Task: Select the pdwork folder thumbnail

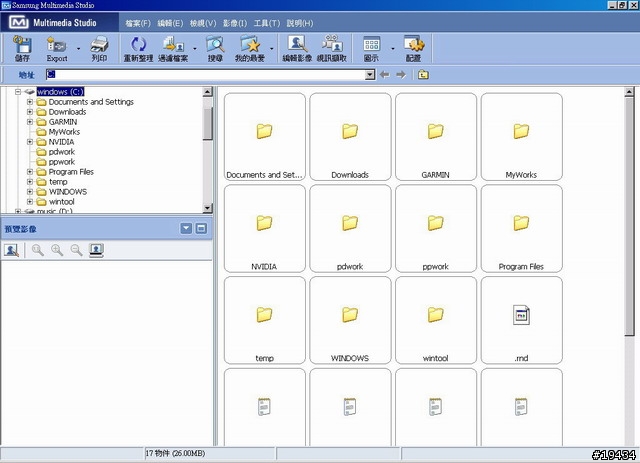Action: pos(350,229)
